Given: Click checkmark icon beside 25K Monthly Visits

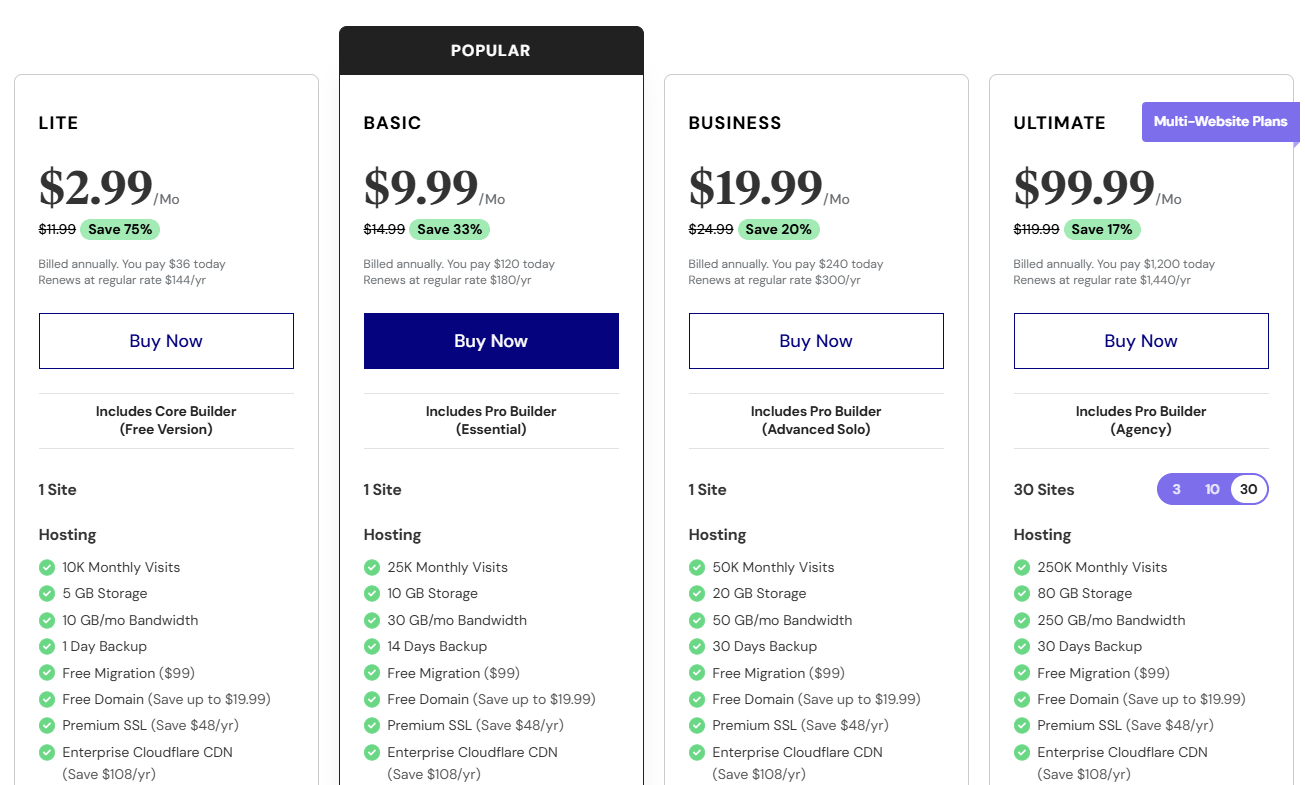Looking at the screenshot, I should point(372,567).
